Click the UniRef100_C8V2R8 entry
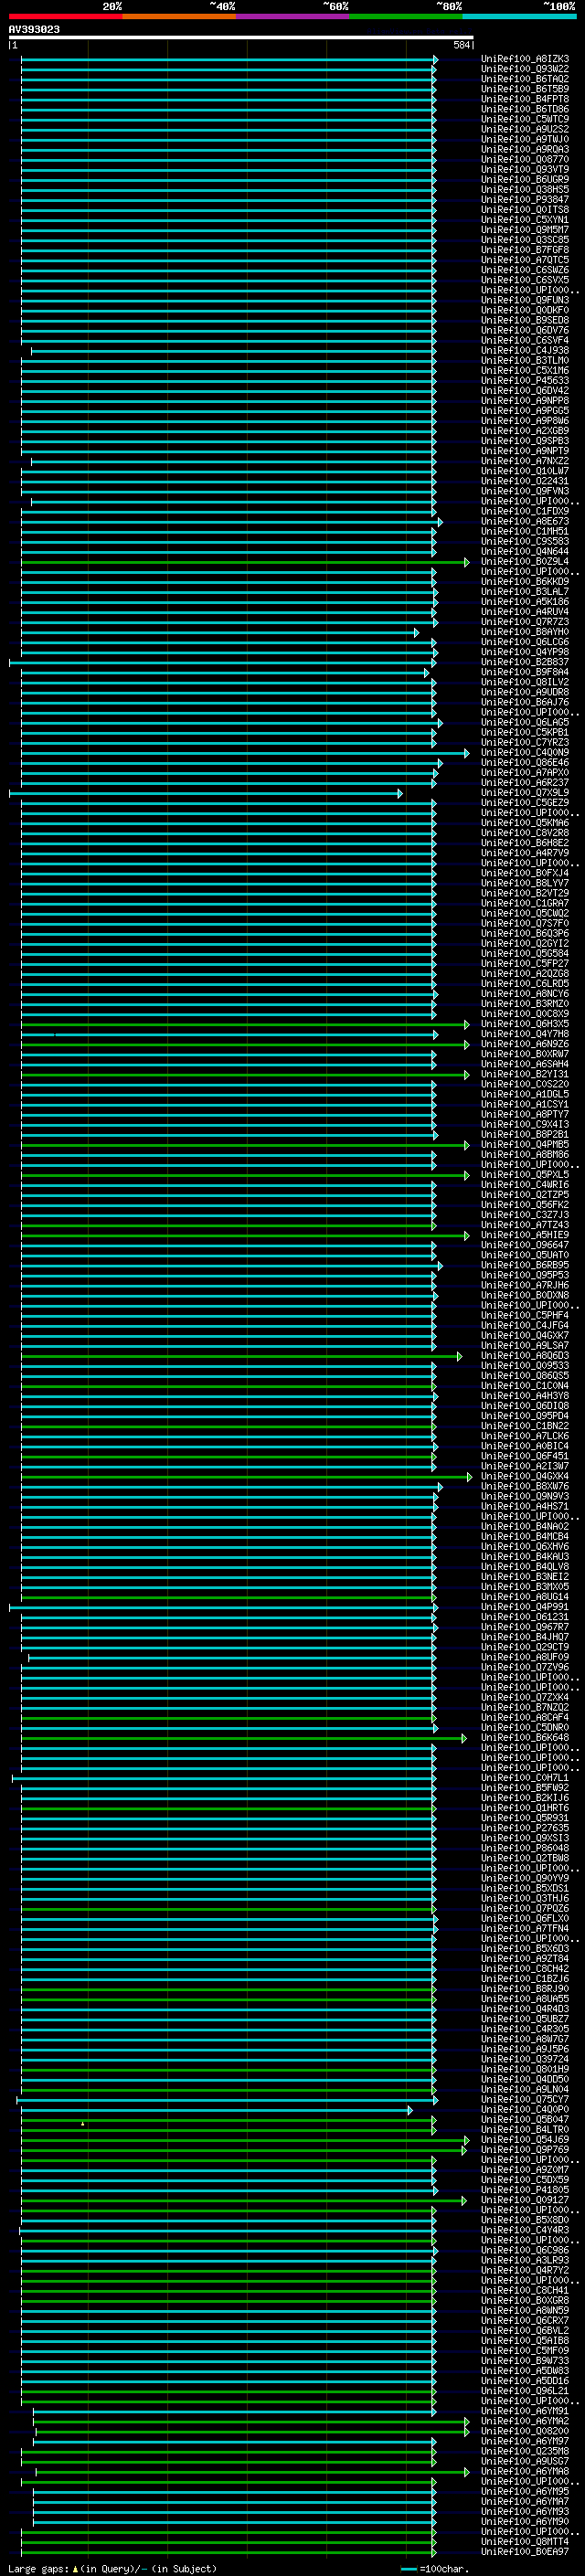This screenshot has width=585, height=2576. point(525,832)
